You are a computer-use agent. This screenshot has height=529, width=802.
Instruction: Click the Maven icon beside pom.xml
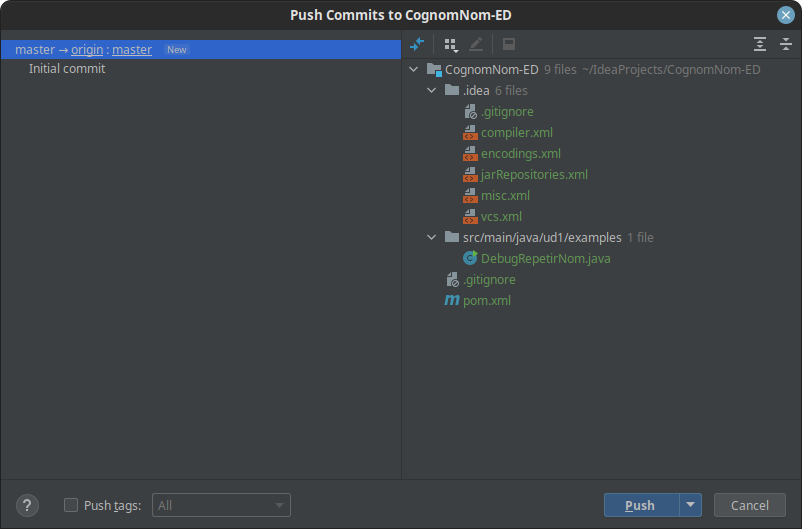pyautogui.click(x=452, y=300)
